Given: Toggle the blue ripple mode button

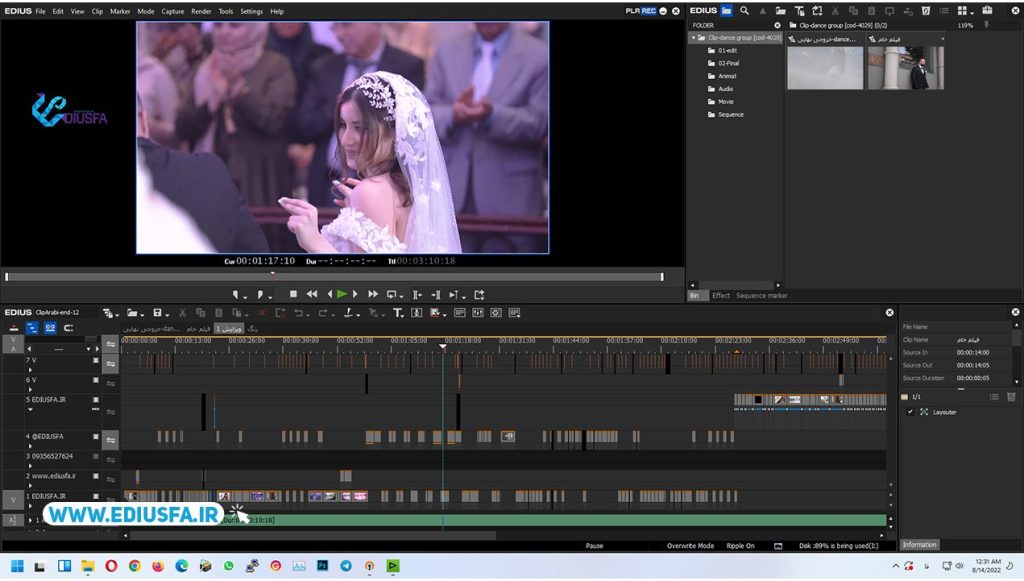Looking at the screenshot, I should tap(32, 328).
